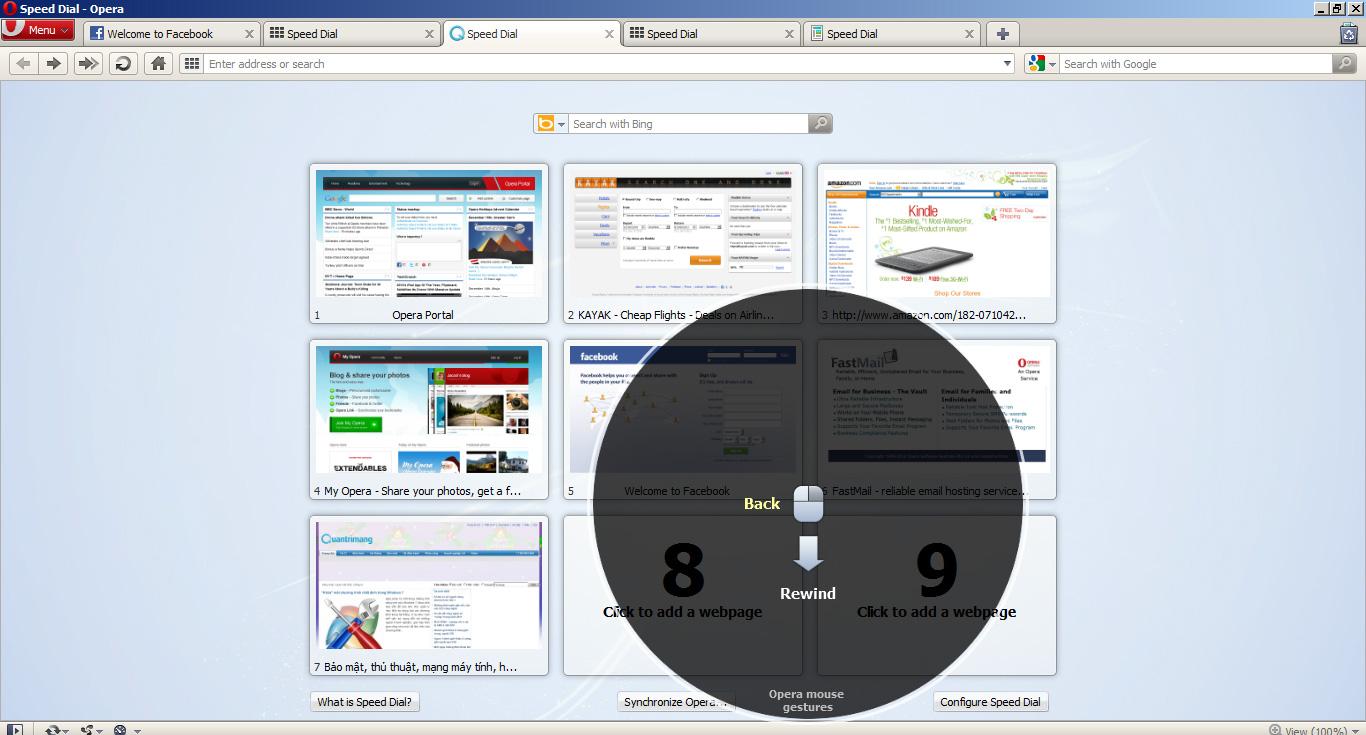Click the What is Speed Dial? button
Viewport: 1366px width, 735px height.
(x=365, y=701)
